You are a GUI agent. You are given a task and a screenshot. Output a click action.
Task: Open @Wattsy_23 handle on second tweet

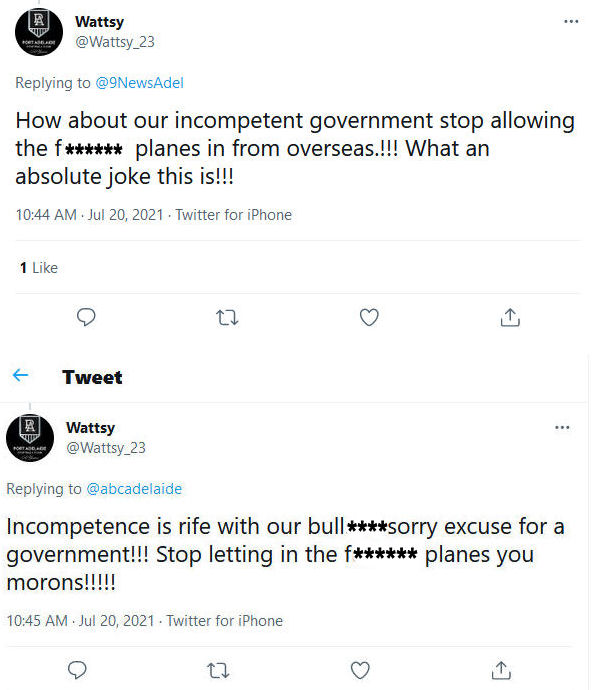click(106, 448)
